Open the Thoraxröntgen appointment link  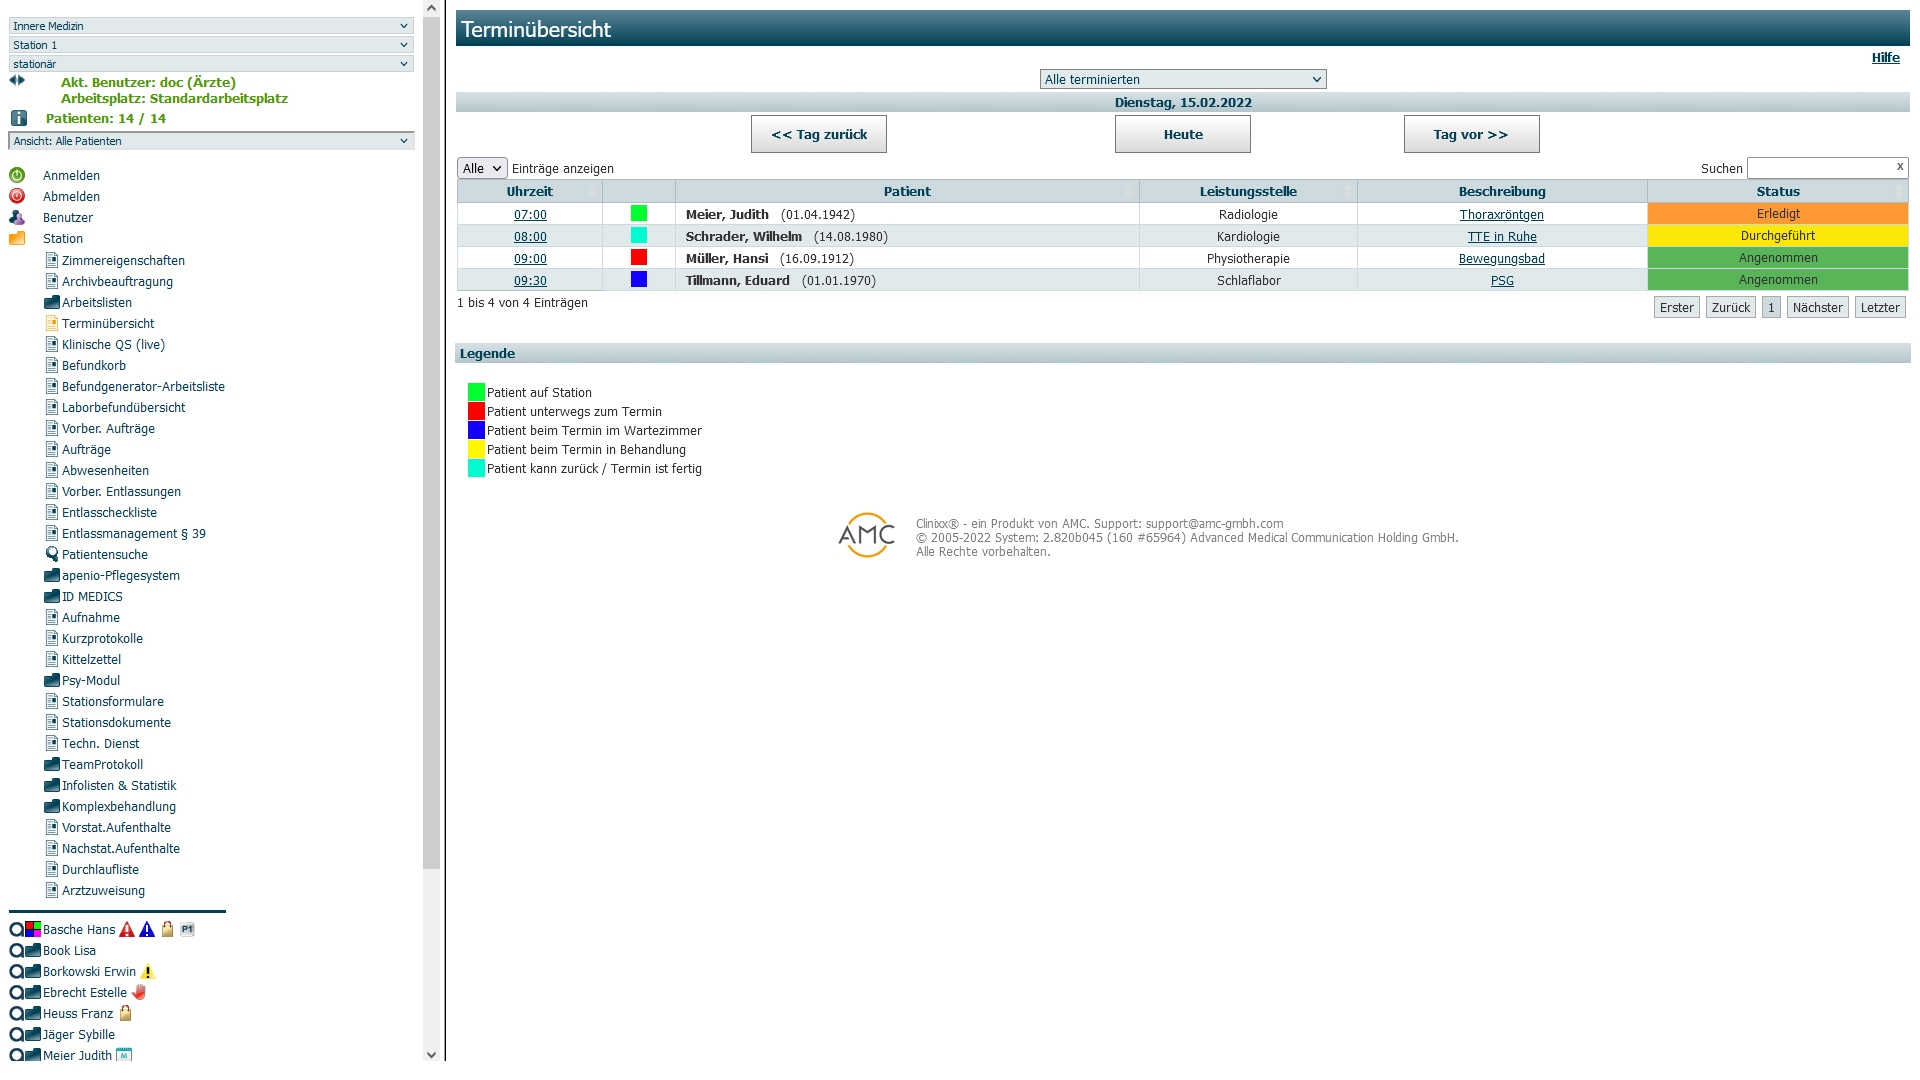point(1501,215)
